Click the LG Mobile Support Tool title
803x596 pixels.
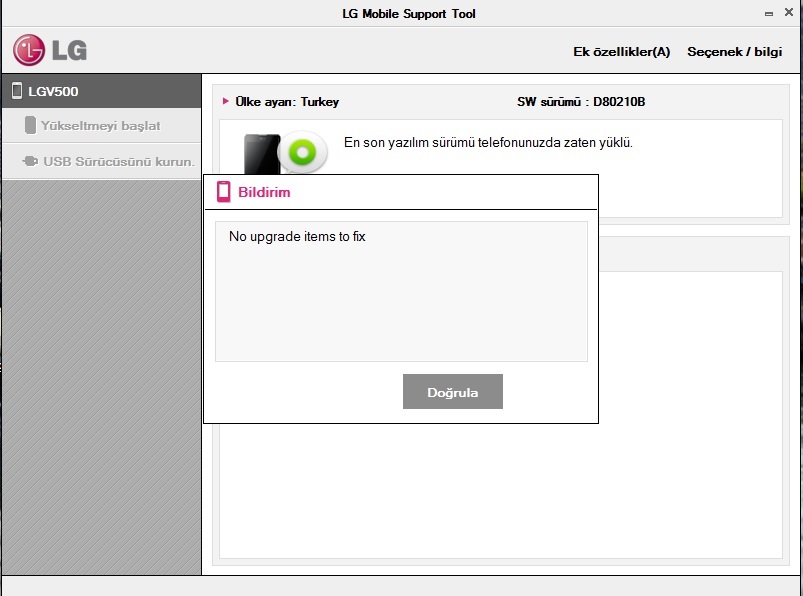point(409,14)
